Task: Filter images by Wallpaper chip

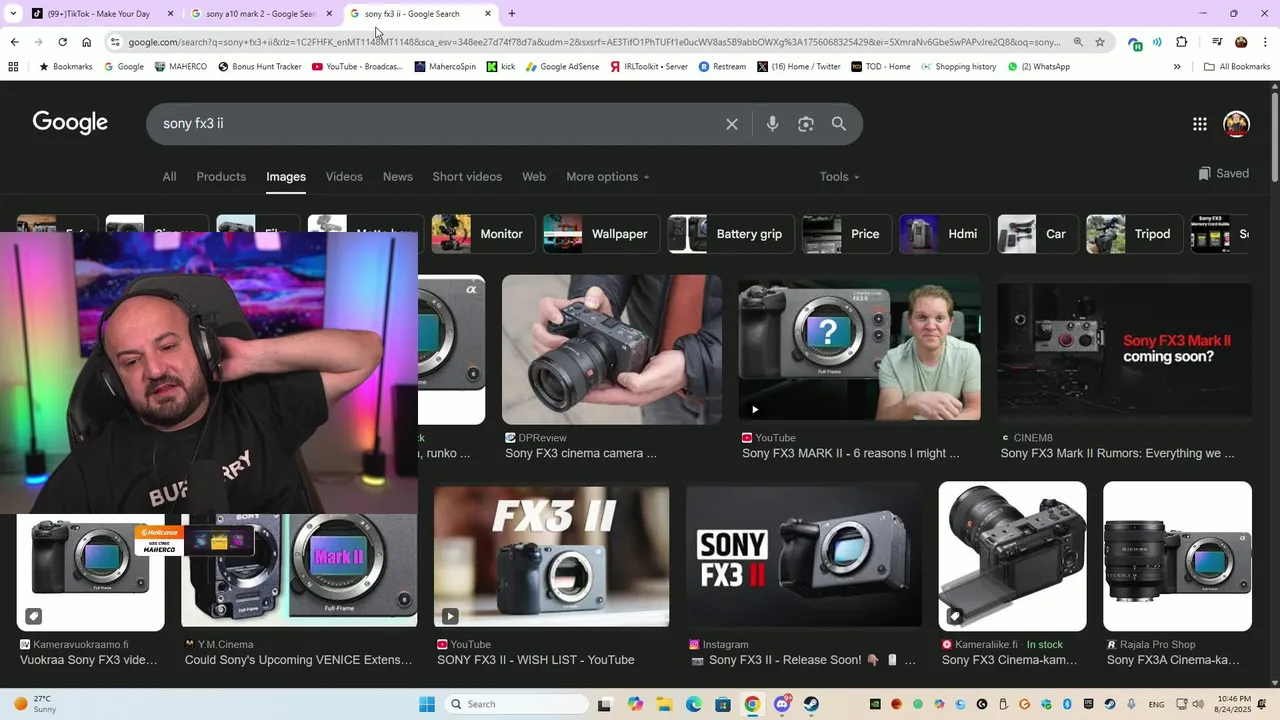Action: click(599, 234)
